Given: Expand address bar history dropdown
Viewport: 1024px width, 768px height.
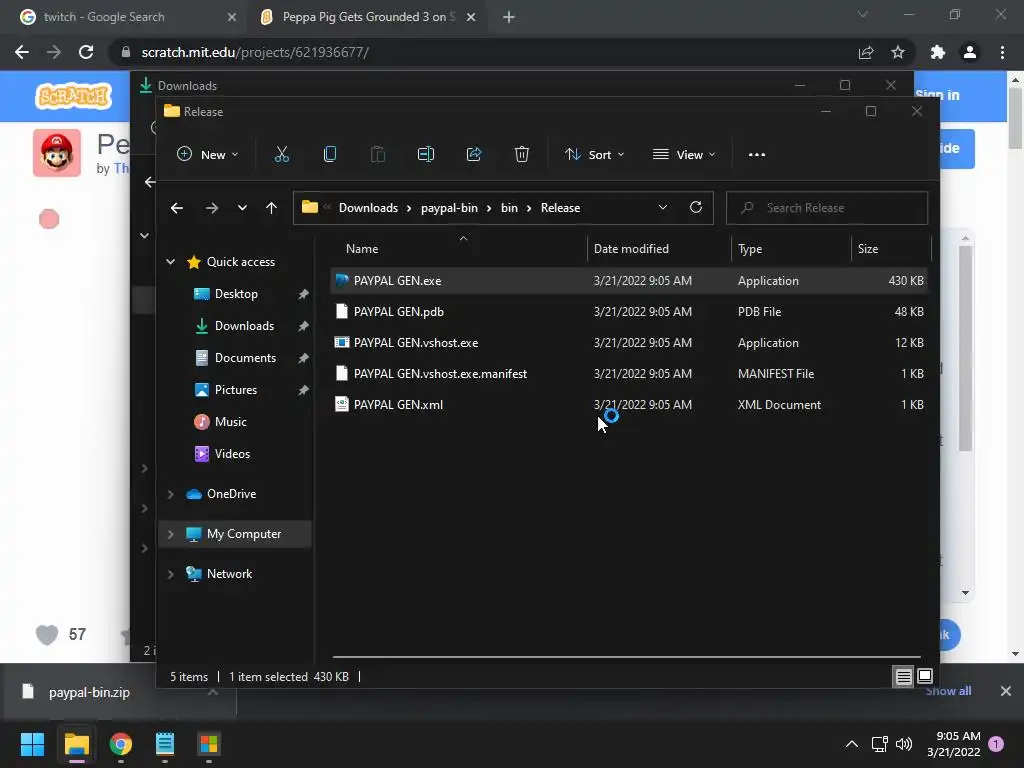Looking at the screenshot, I should [x=663, y=207].
